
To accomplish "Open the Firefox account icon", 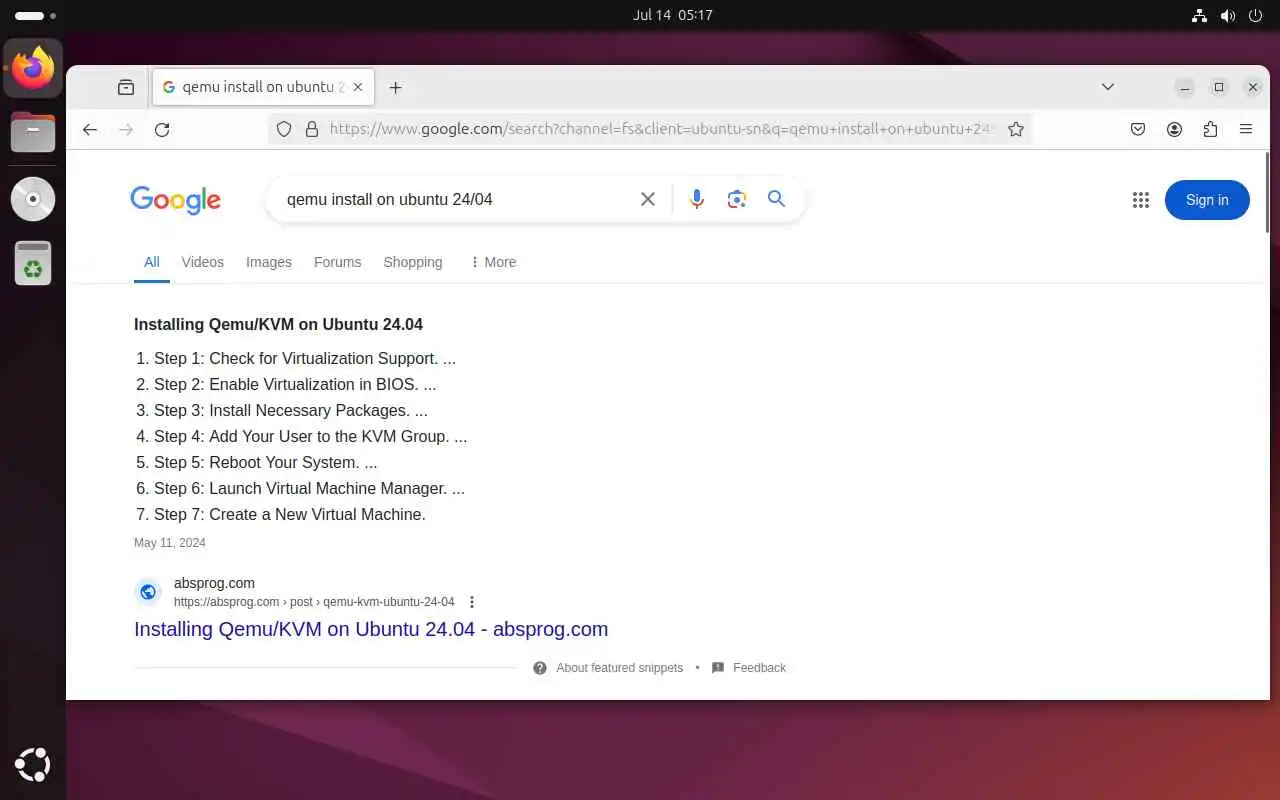I will coord(1175,129).
